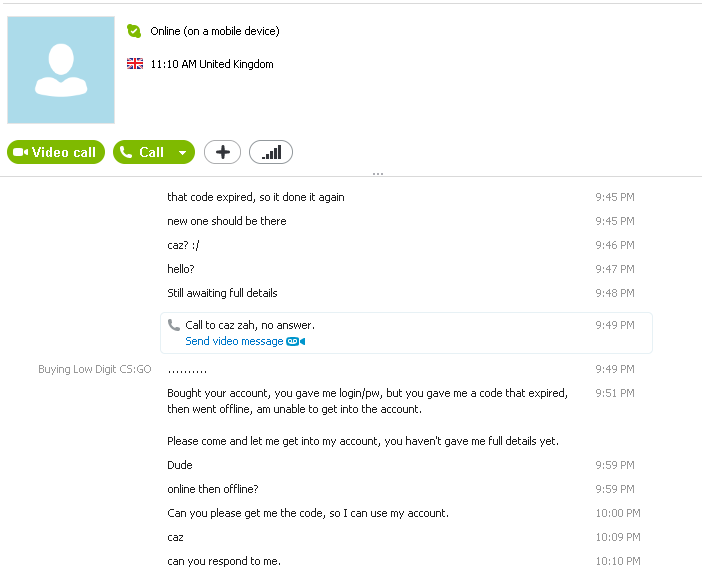702x569 pixels.
Task: Click the phone icon on missed call
Action: pos(174,325)
